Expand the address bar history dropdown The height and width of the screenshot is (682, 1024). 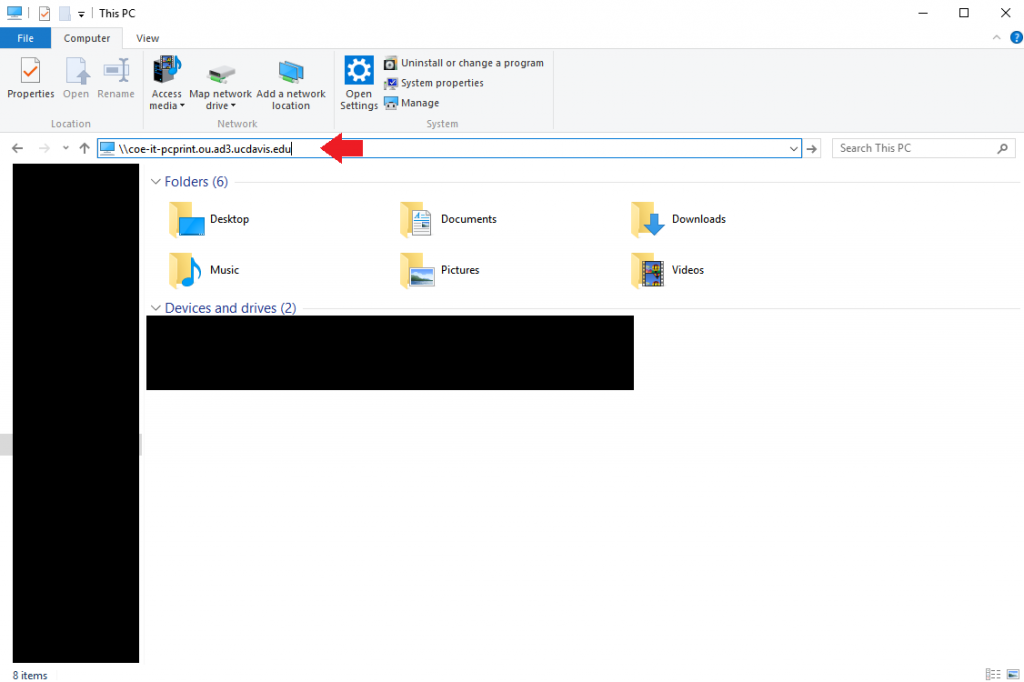pos(793,149)
